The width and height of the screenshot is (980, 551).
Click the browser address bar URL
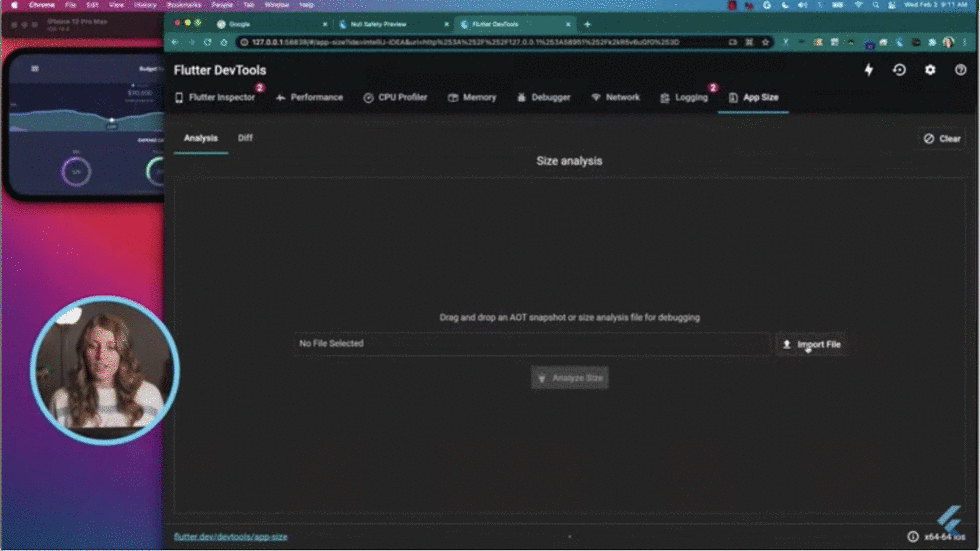(x=466, y=42)
